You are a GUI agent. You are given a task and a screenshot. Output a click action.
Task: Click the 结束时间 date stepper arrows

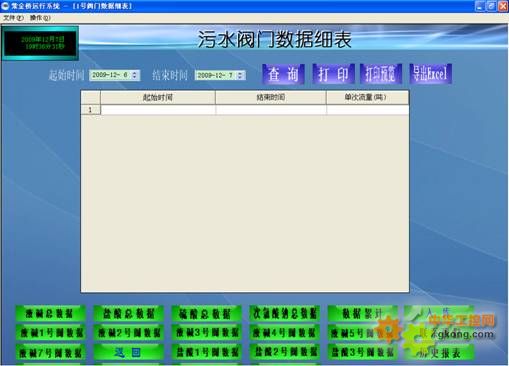tap(240, 75)
